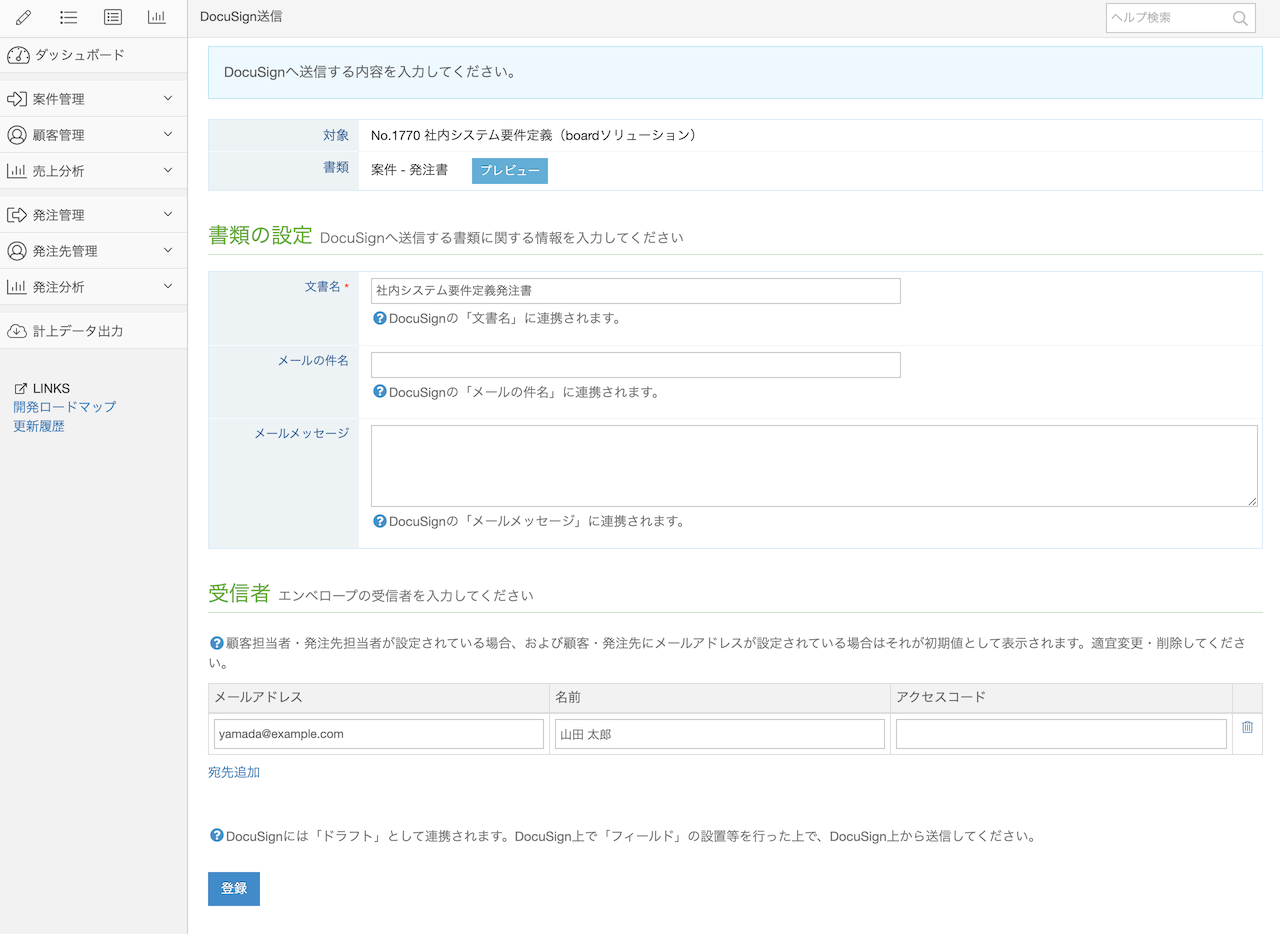1280x934 pixels.
Task: Click the LINKS external link icon
Action: click(20, 388)
